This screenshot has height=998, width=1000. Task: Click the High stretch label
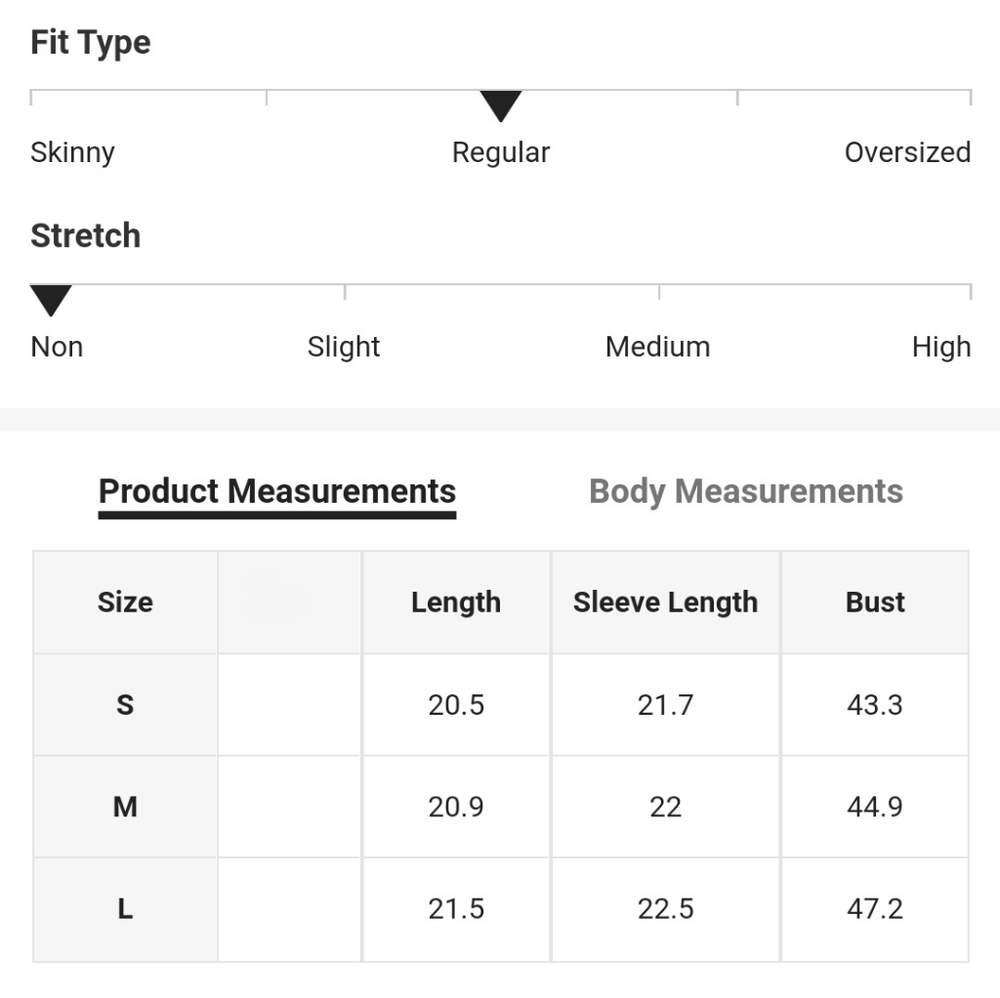[941, 348]
